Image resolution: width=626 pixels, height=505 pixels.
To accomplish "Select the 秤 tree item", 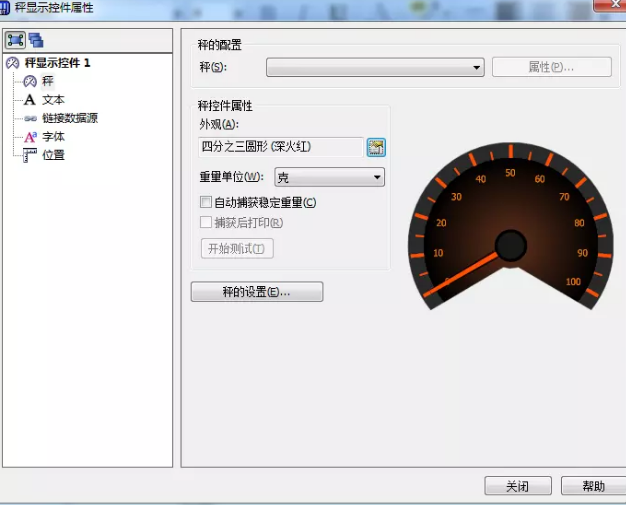I will [x=48, y=81].
